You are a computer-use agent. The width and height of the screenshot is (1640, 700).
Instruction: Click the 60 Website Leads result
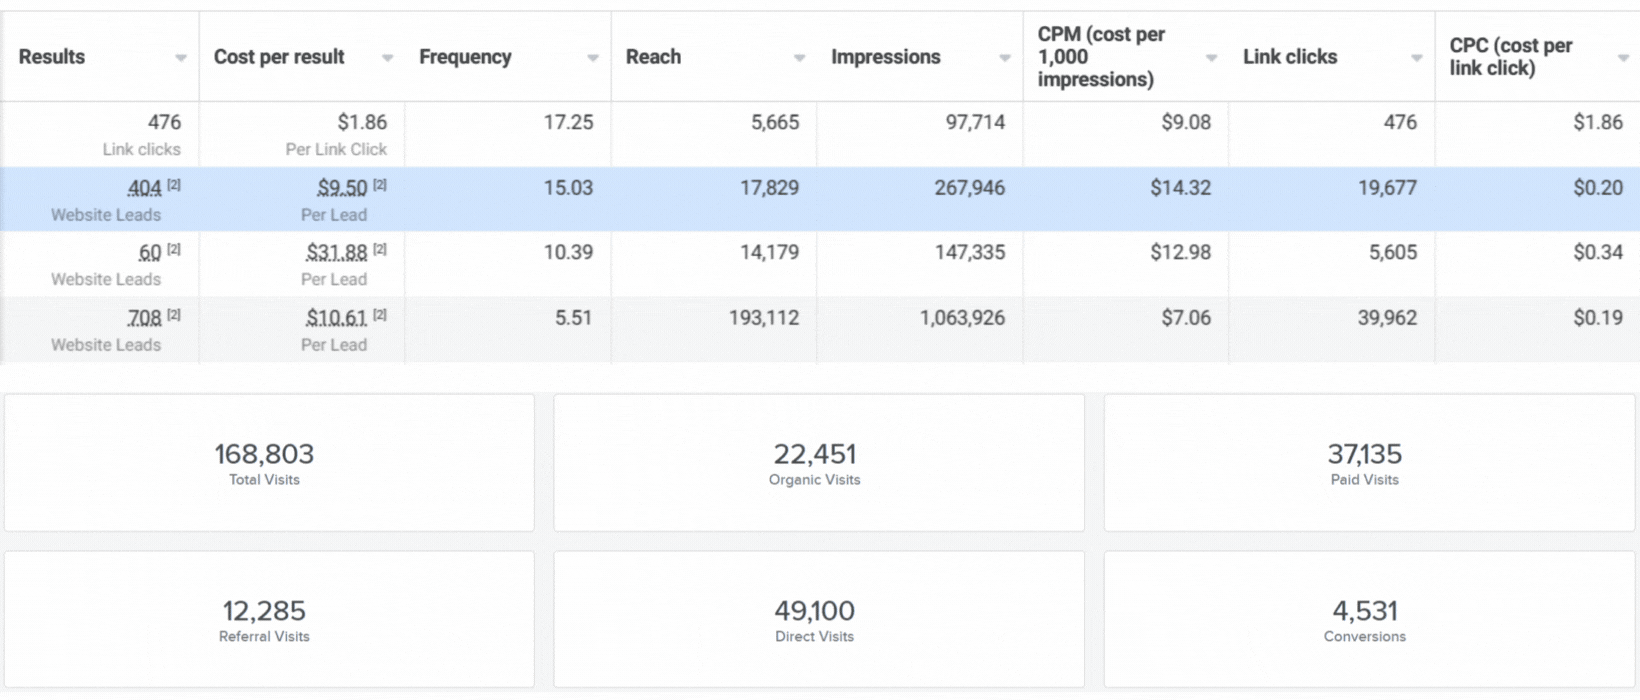tap(150, 253)
